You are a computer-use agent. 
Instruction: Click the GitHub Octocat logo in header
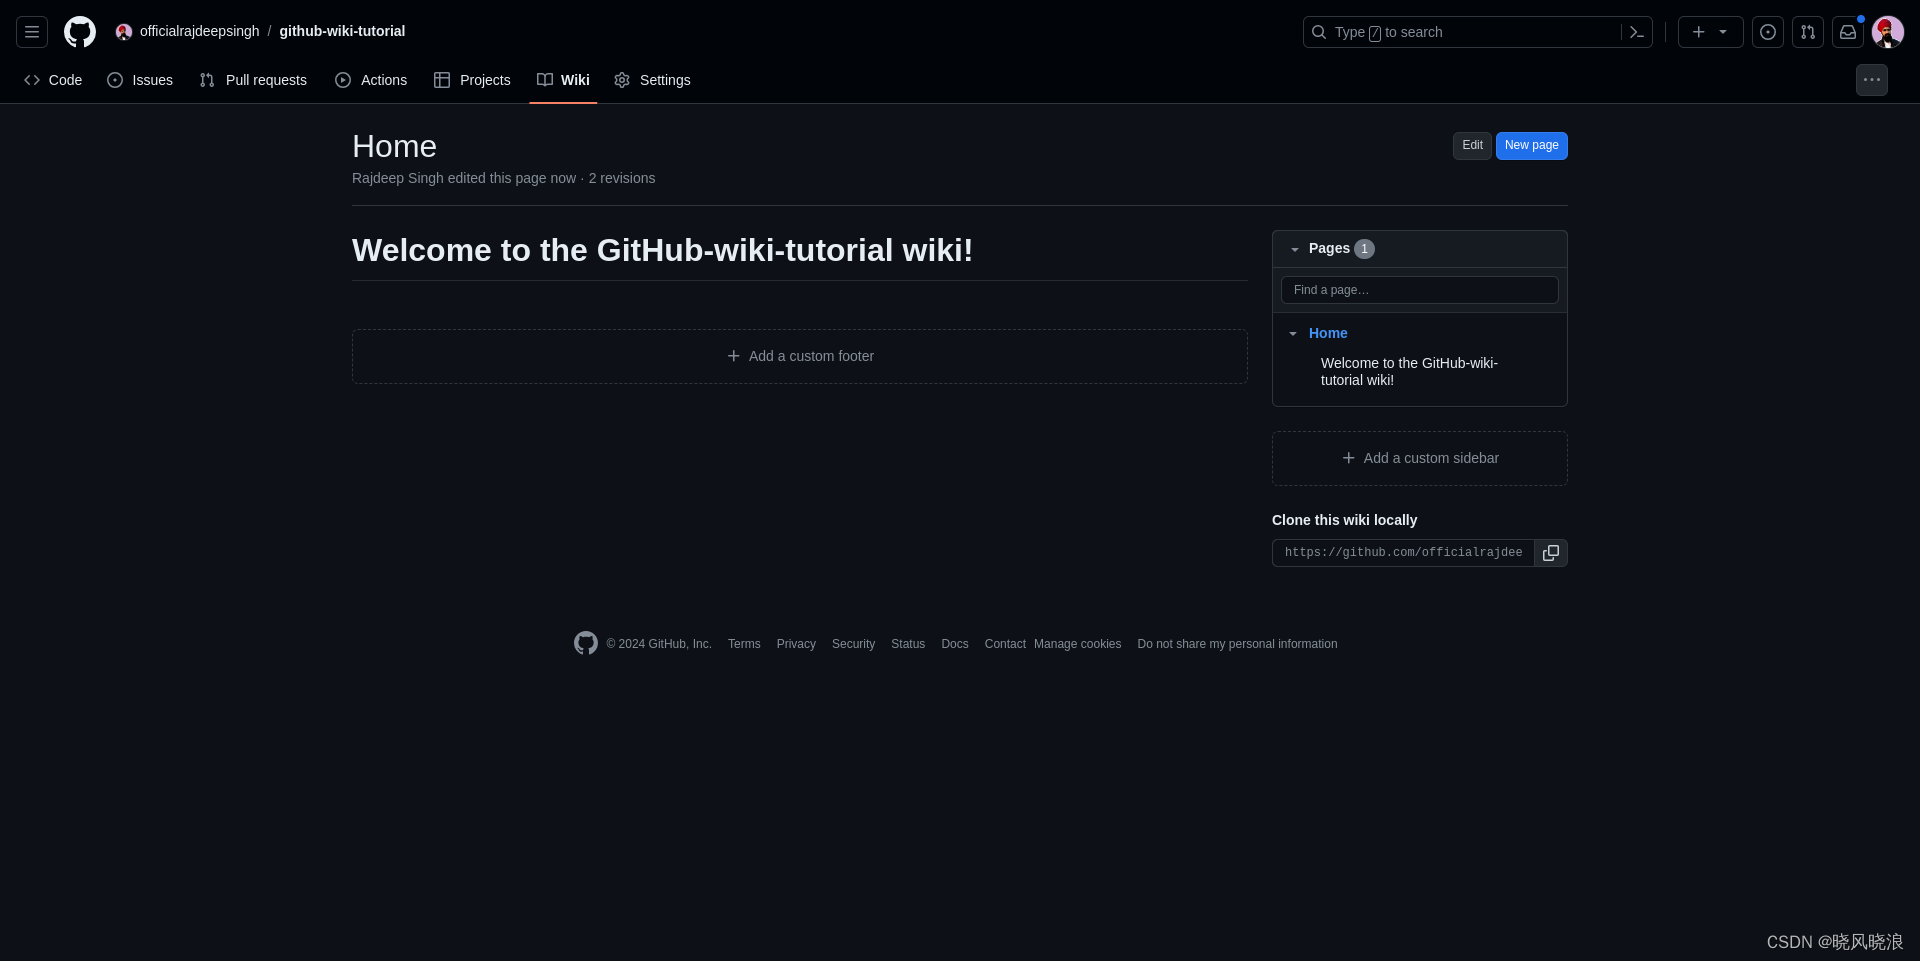click(80, 32)
